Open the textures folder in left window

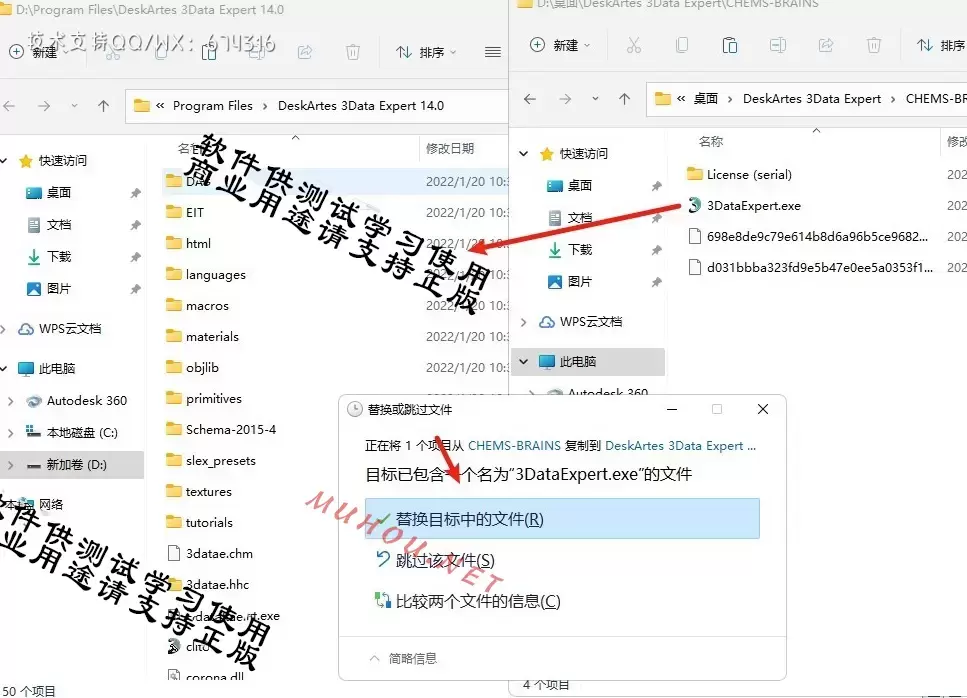pyautogui.click(x=208, y=491)
